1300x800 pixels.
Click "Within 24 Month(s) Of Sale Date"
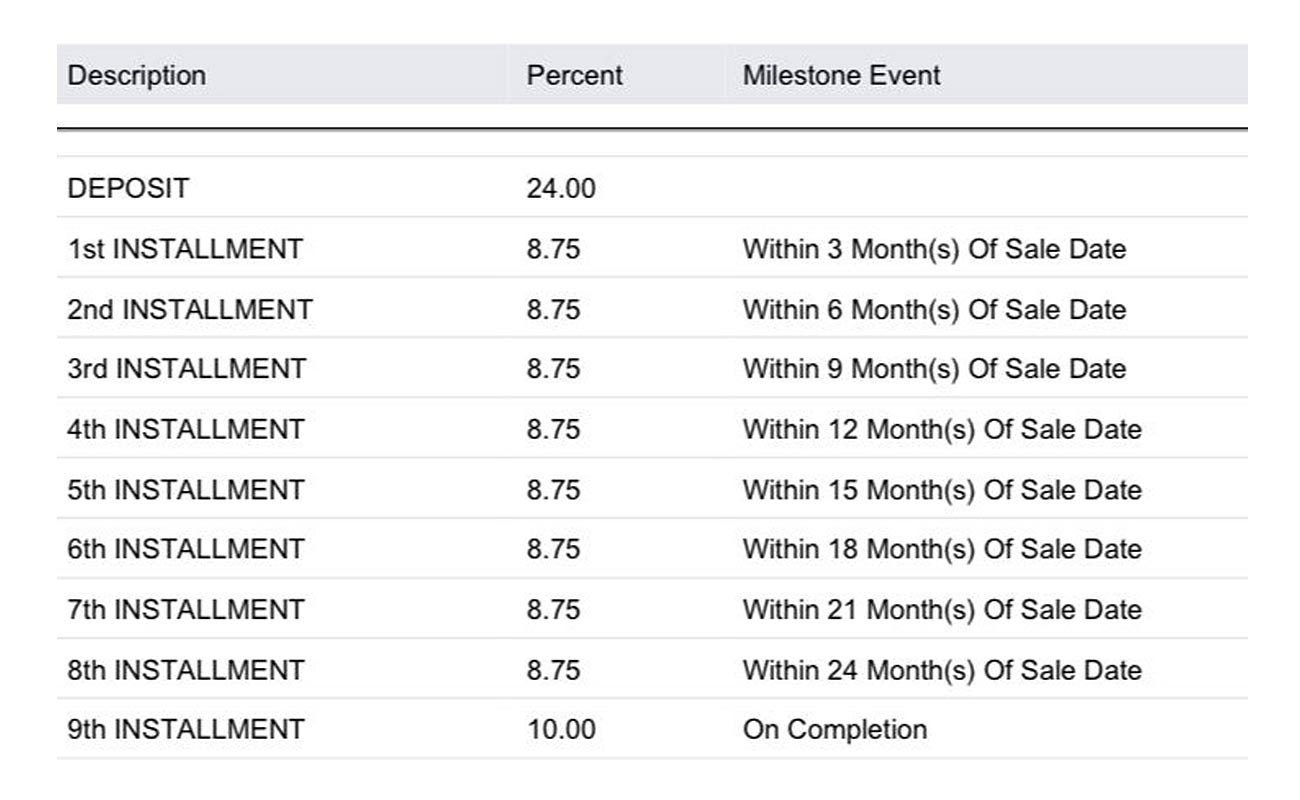(x=941, y=669)
